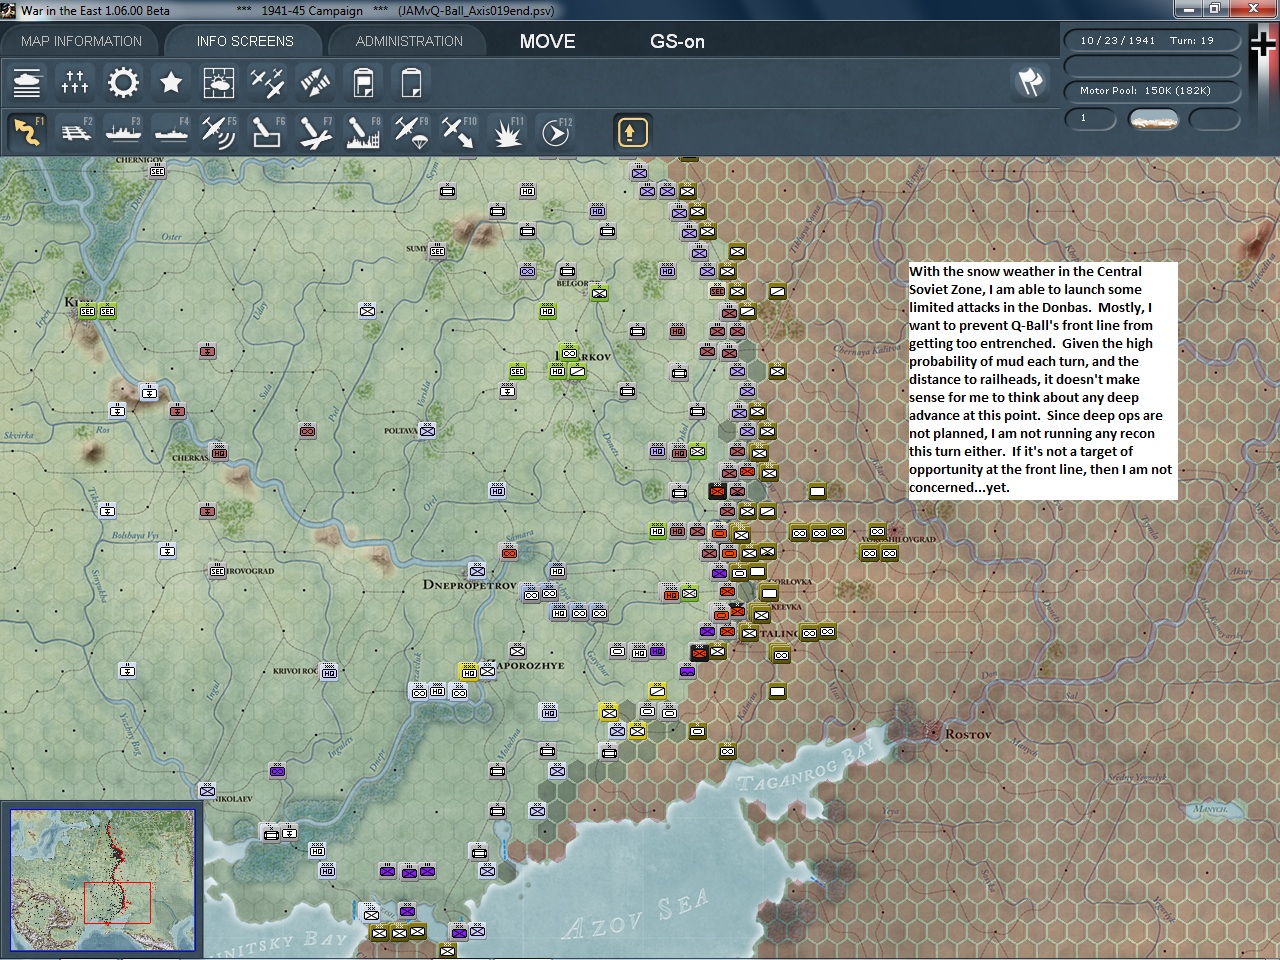This screenshot has width=1280, height=960.
Task: Click the field showing number 1
Action: click(1091, 118)
